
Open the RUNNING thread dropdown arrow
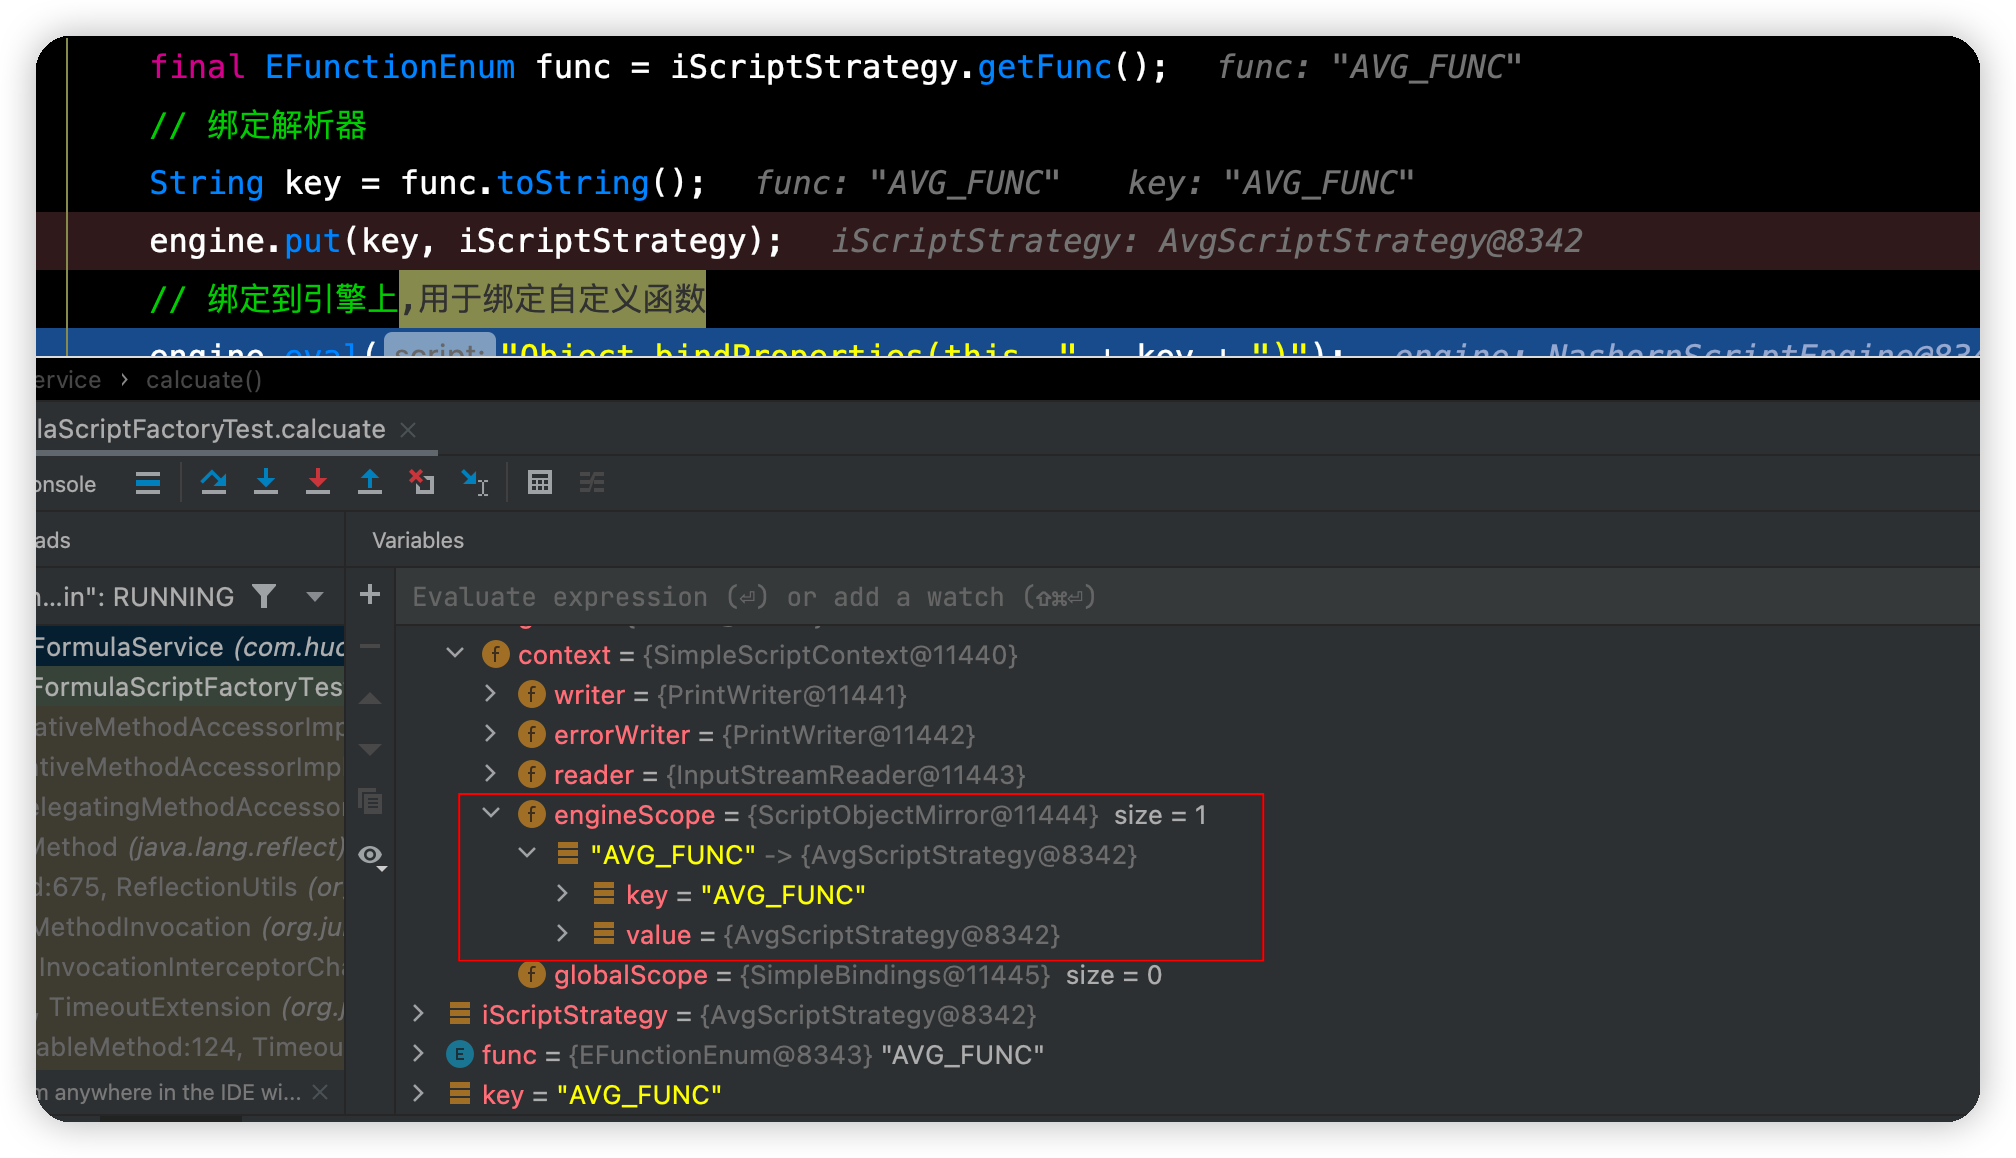click(315, 597)
